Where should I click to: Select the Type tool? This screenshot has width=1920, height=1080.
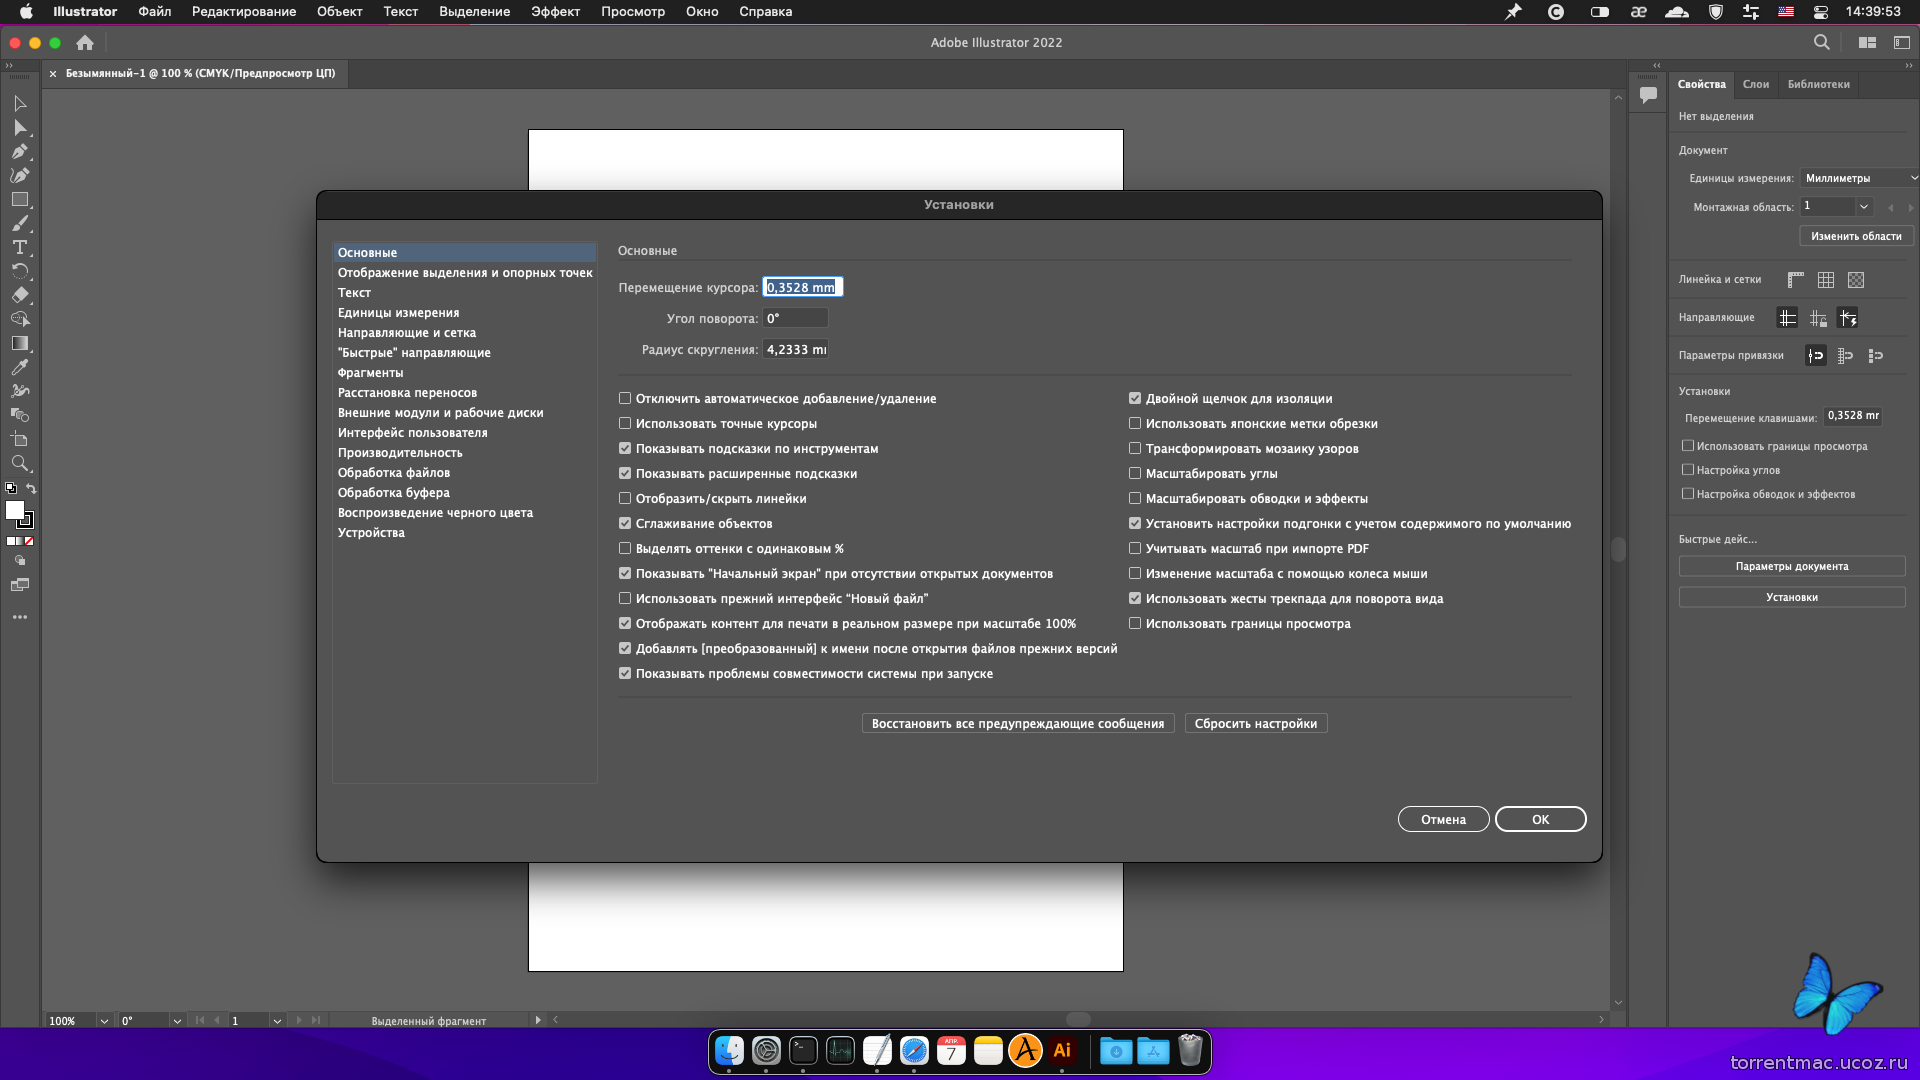20,247
